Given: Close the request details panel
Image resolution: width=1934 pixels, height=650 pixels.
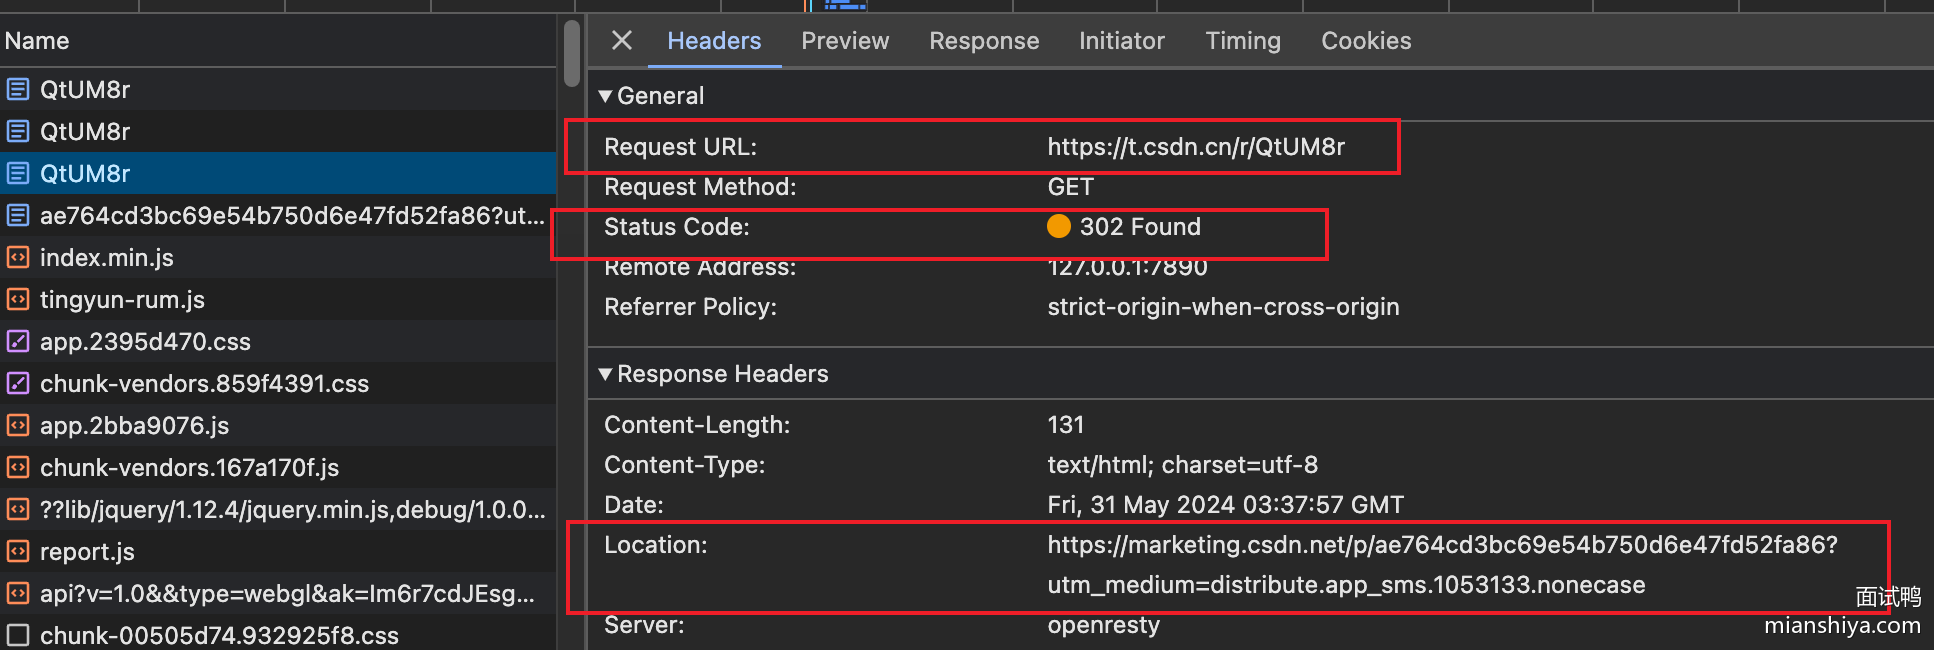Looking at the screenshot, I should [621, 40].
